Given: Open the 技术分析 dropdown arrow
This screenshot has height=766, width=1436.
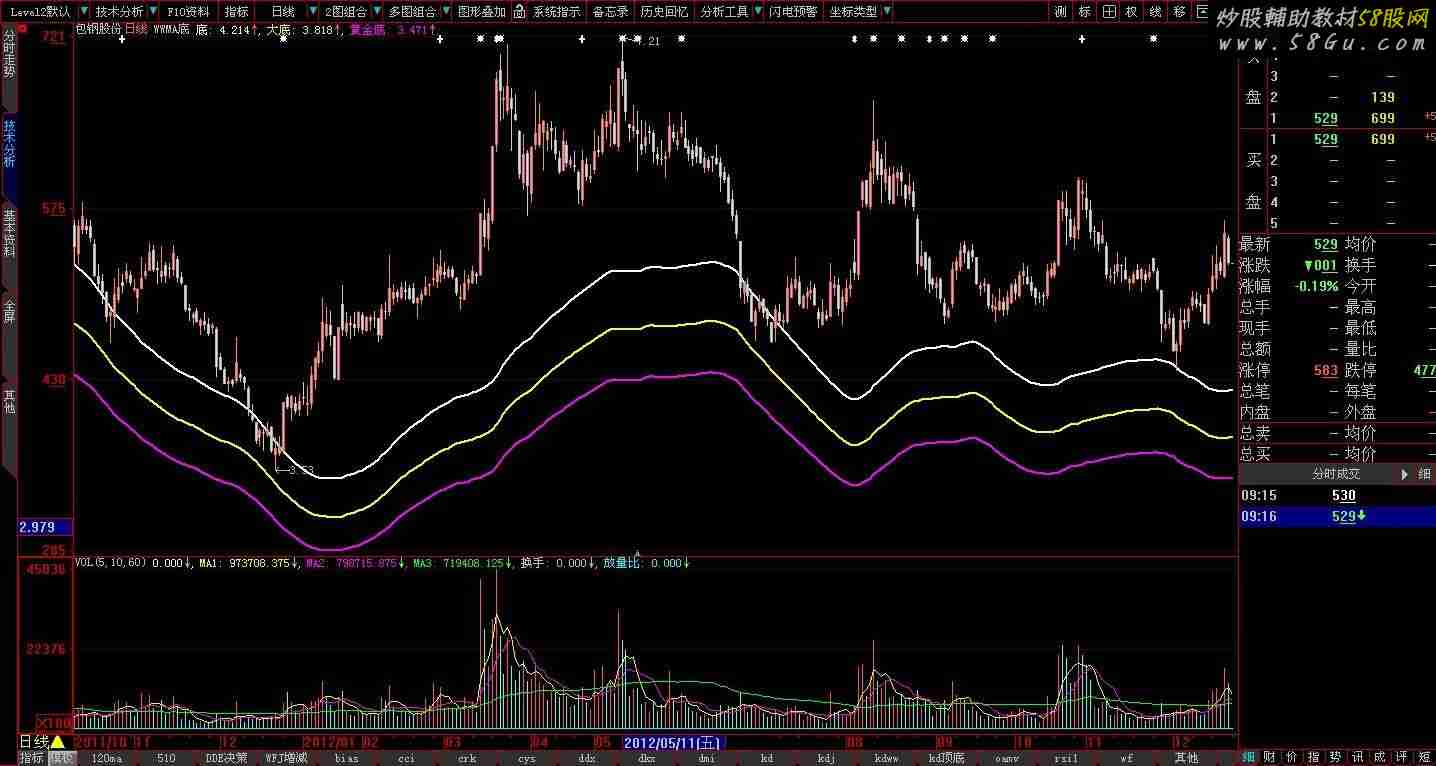Looking at the screenshot, I should tap(154, 12).
